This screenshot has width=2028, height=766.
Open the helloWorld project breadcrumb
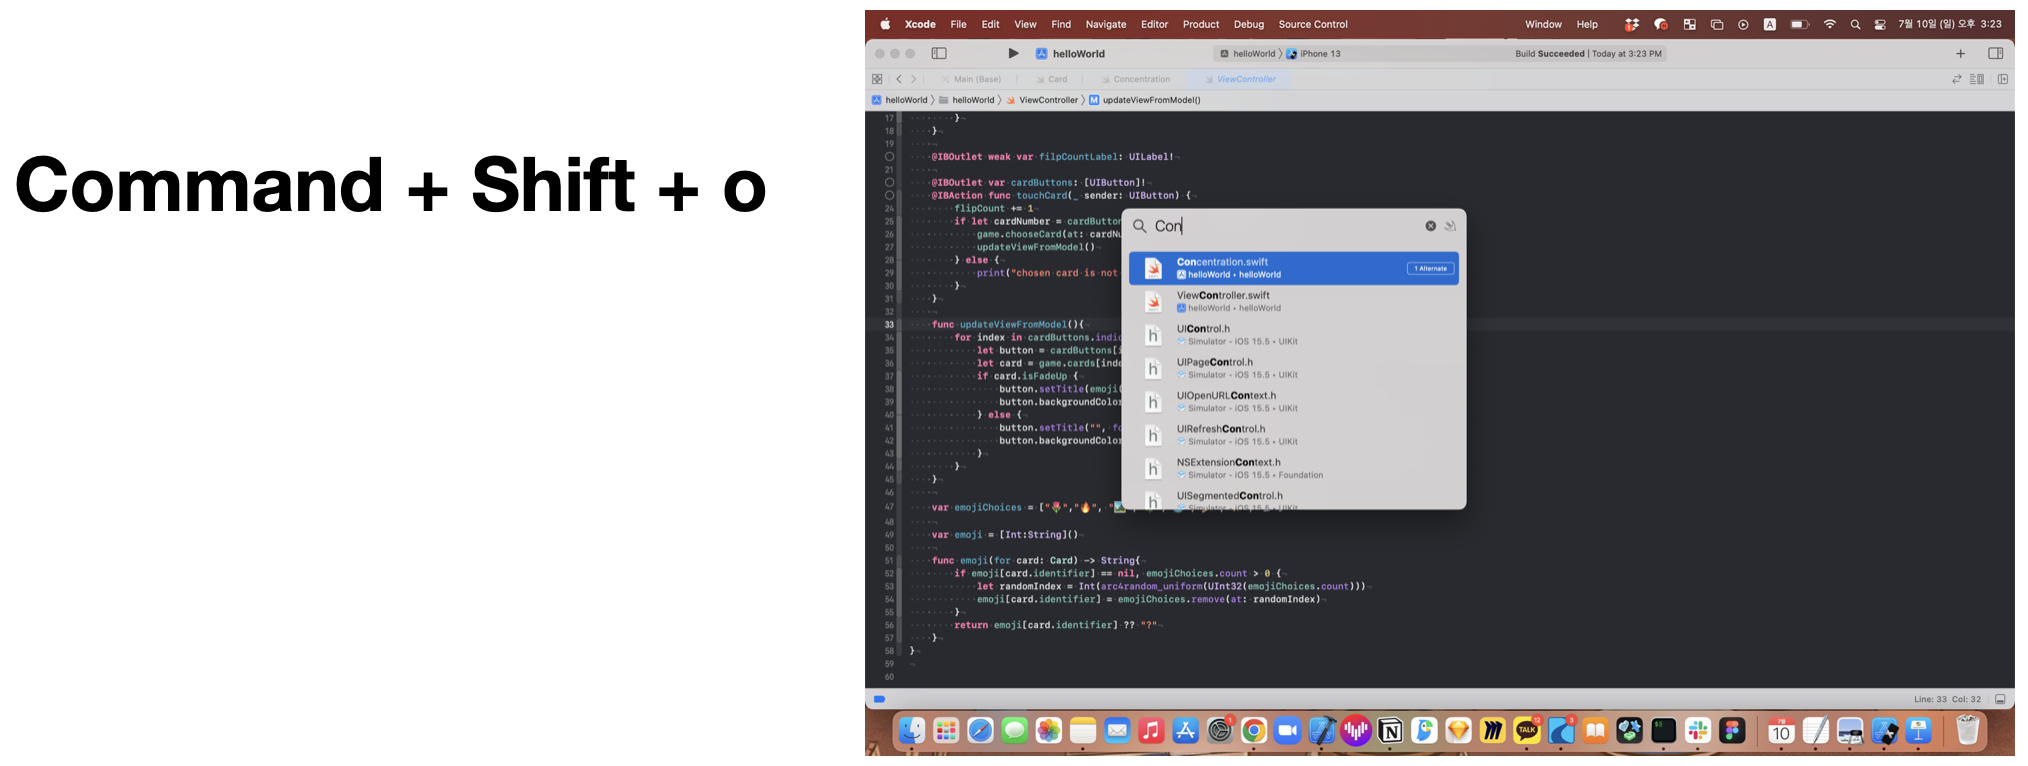tap(900, 100)
